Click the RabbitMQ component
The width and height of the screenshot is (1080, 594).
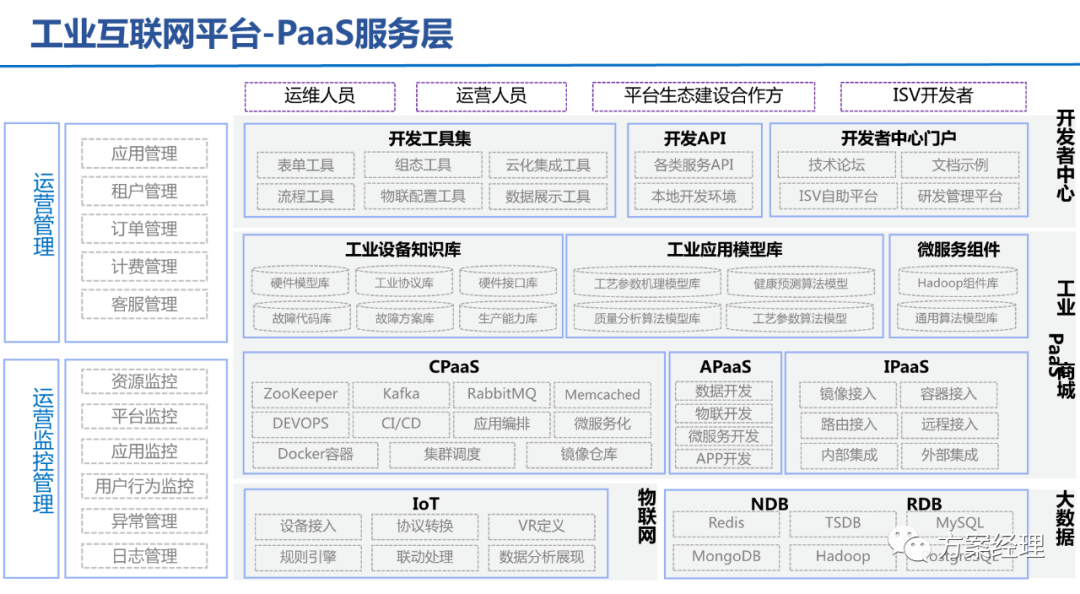coord(502,395)
